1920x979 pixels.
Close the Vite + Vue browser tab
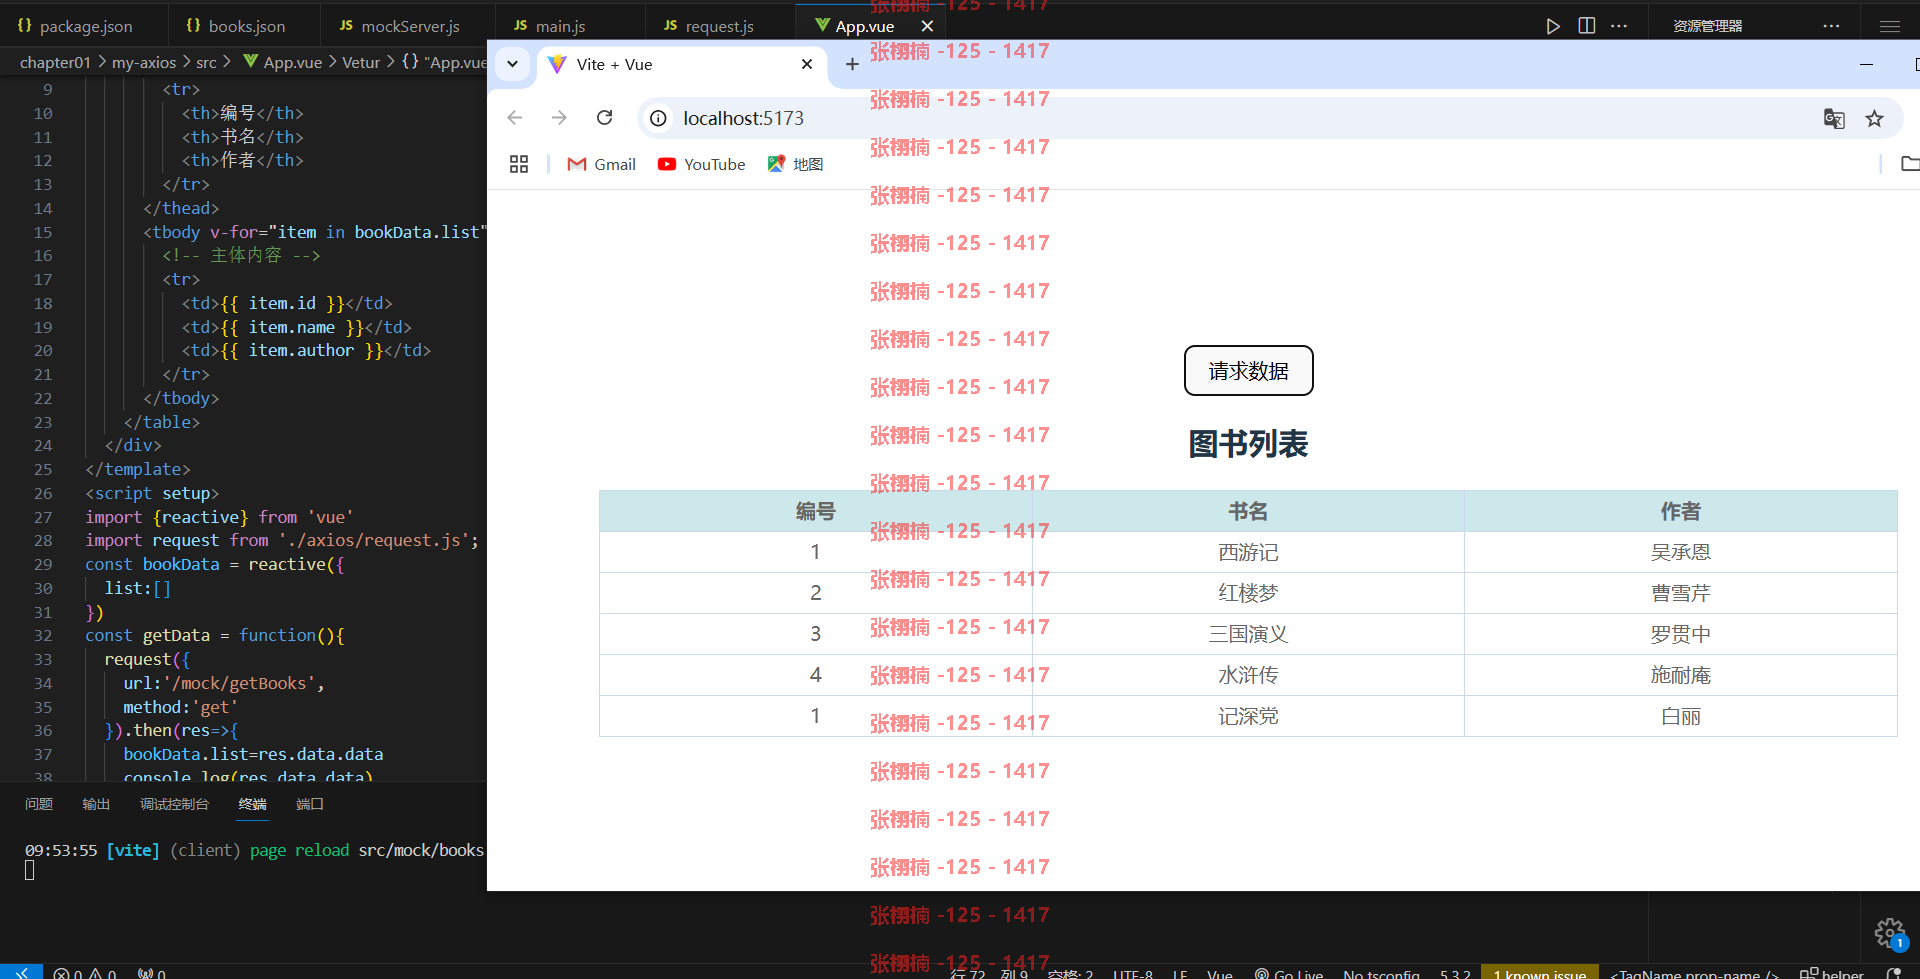coord(807,64)
